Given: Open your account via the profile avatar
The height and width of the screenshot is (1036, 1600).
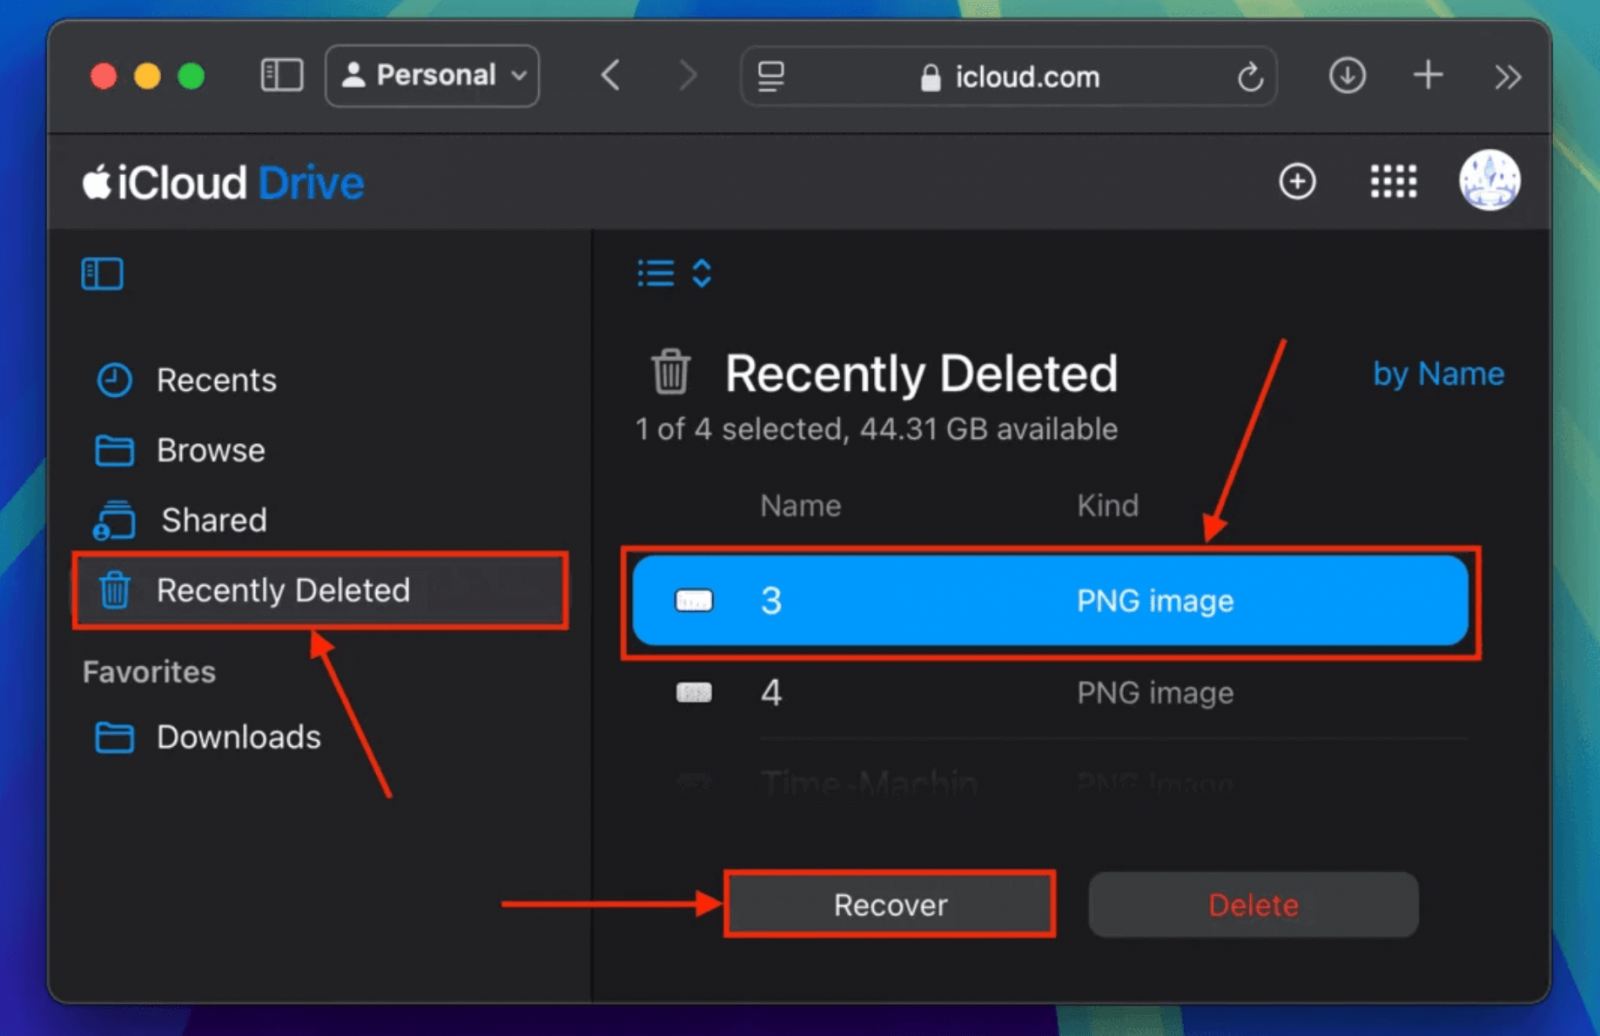Looking at the screenshot, I should 1489,181.
